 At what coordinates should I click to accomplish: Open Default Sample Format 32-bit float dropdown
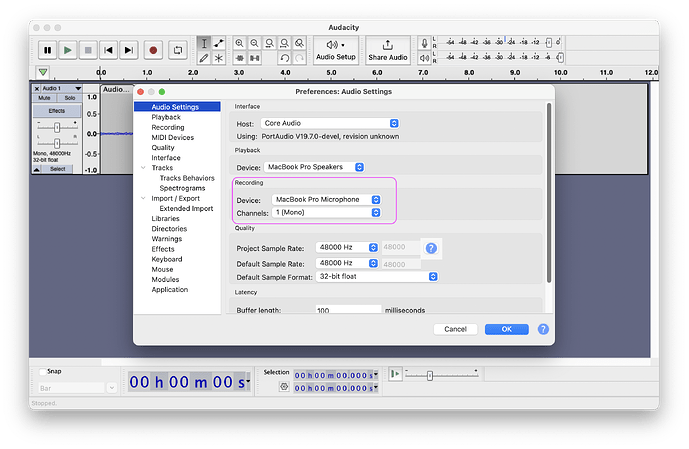(x=377, y=276)
